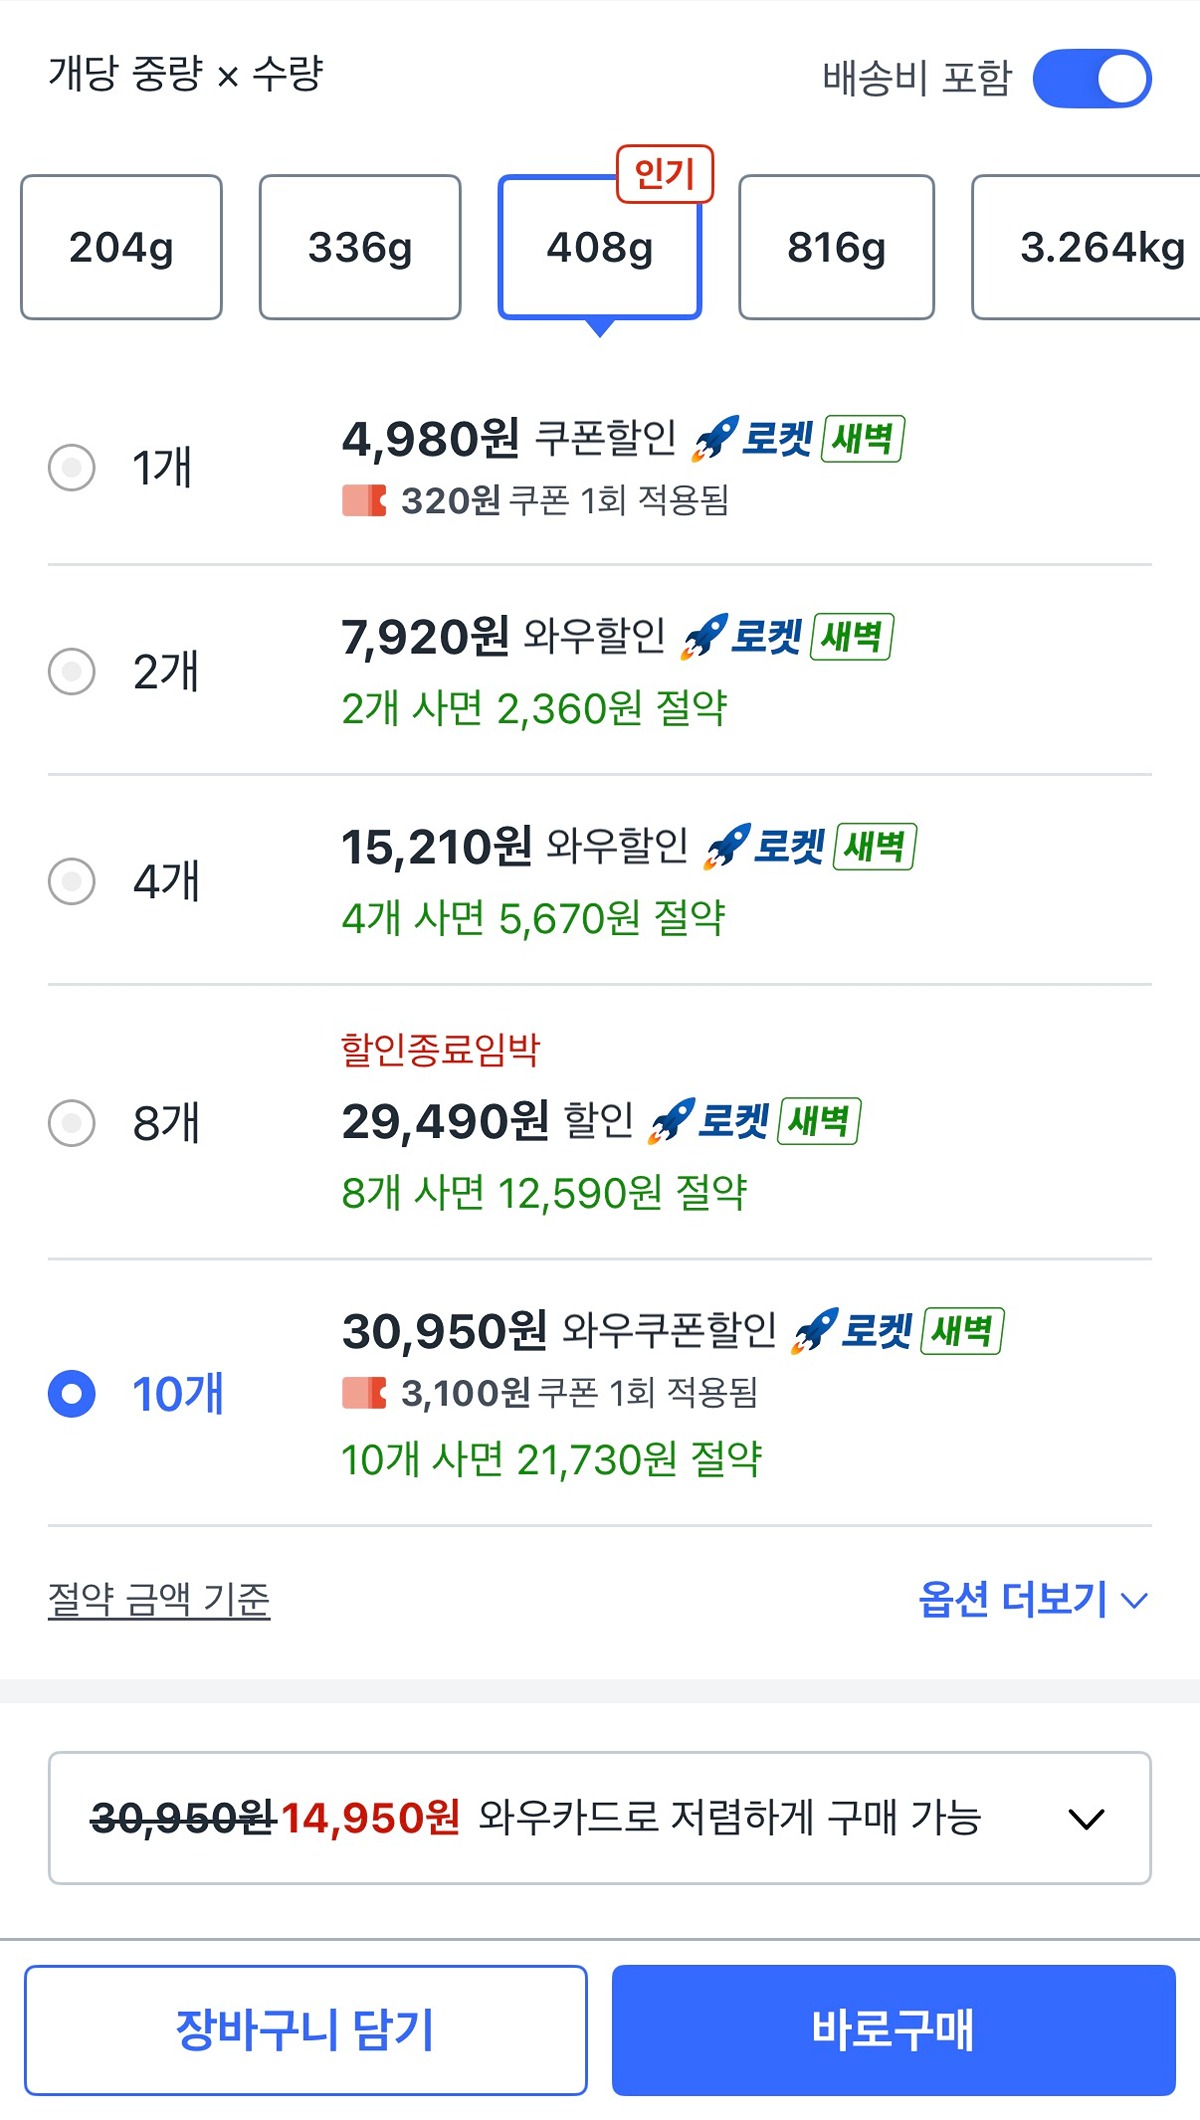Select the 4개 quantity radio button

72,881
